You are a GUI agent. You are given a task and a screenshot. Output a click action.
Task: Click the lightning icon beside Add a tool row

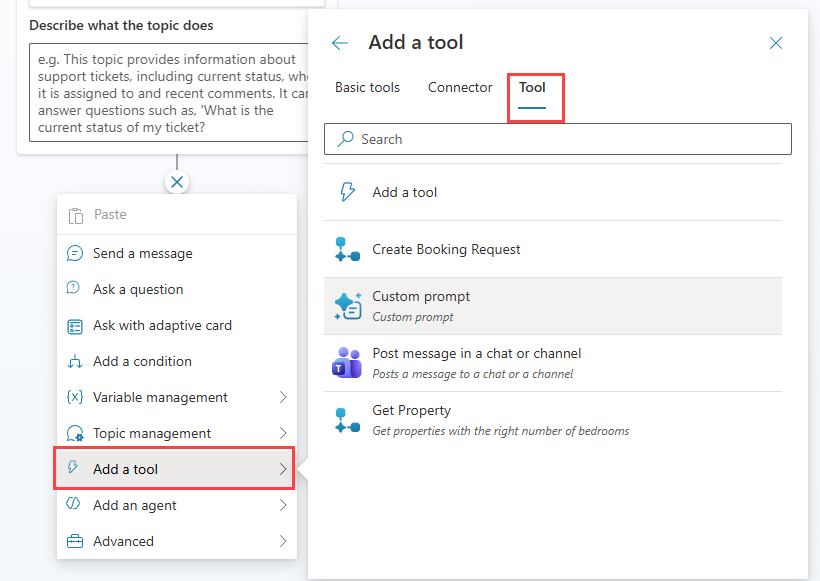347,192
